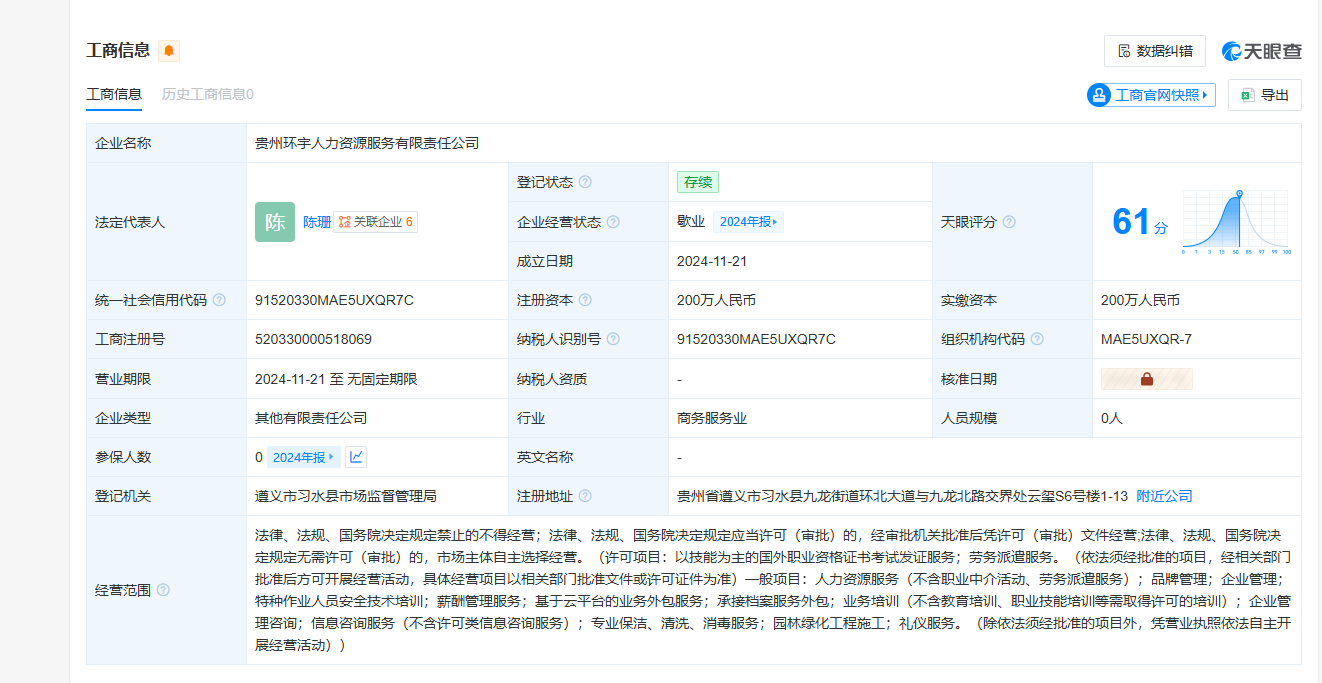Click the help icon beside 统一社会信用代码

[x=219, y=300]
